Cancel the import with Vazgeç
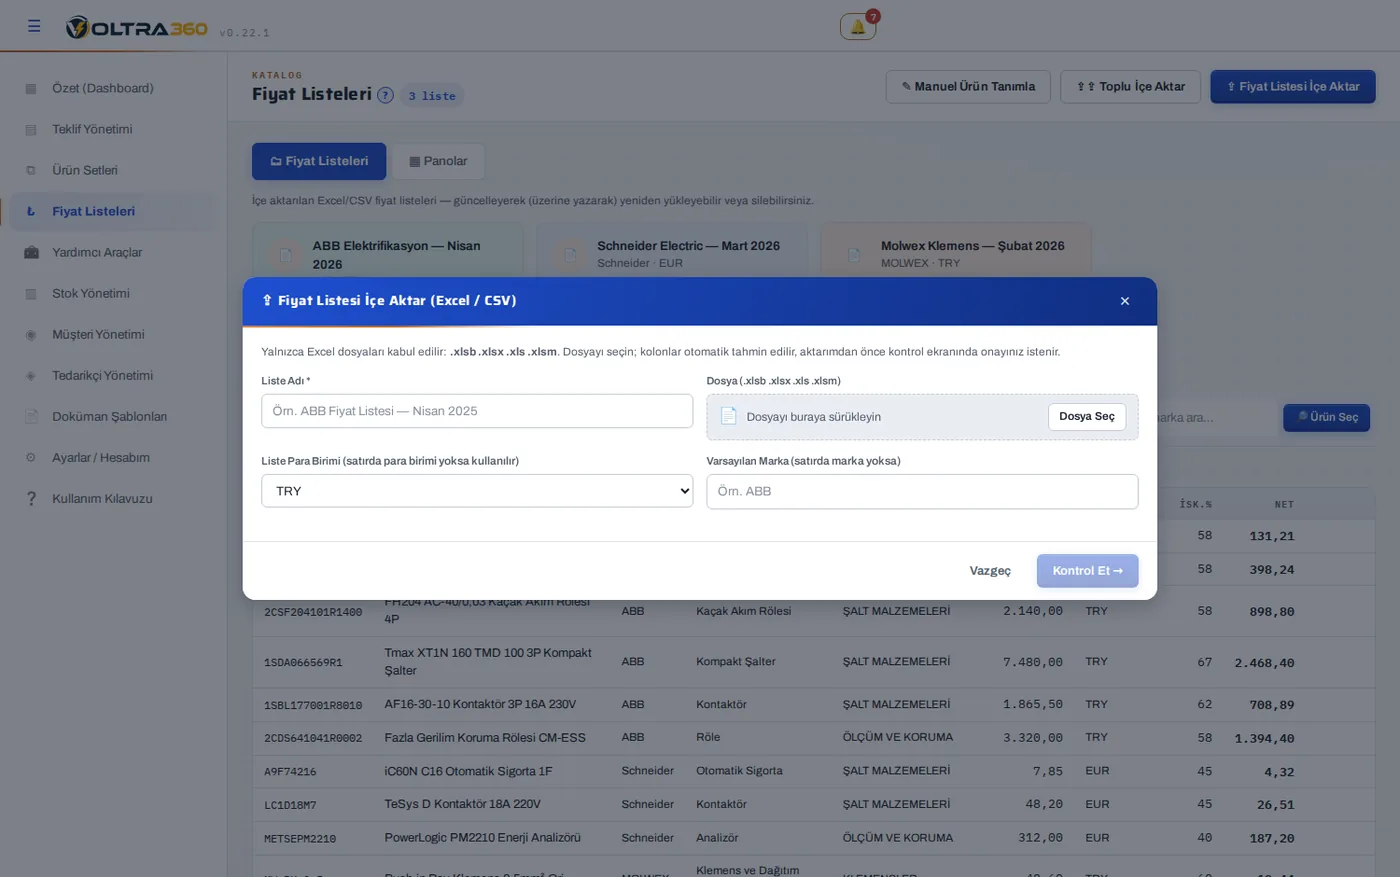This screenshot has height=877, width=1400. tap(990, 571)
